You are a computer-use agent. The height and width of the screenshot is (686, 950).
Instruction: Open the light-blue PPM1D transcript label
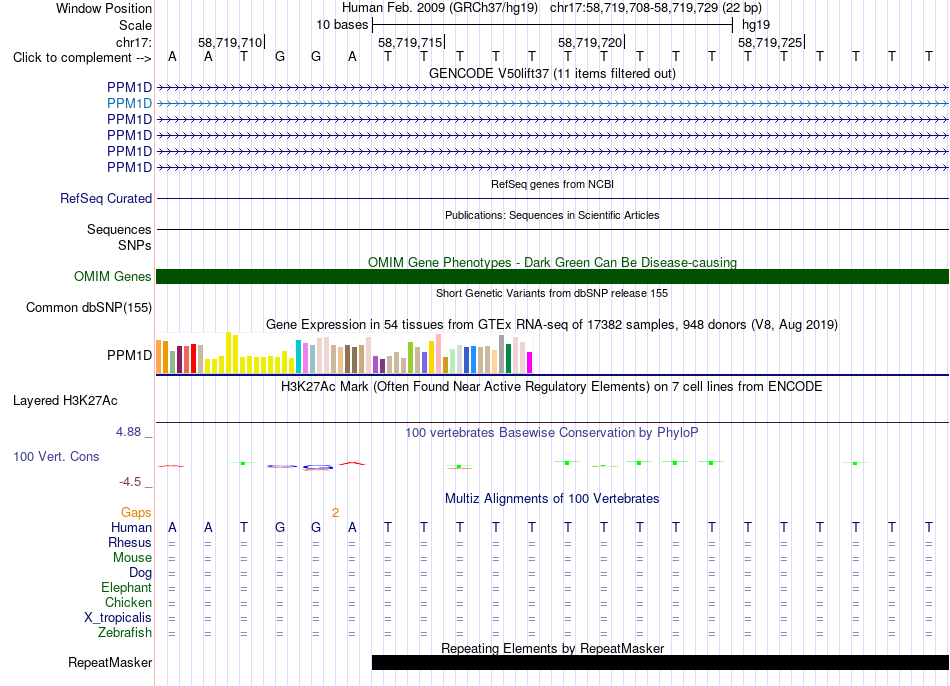[x=129, y=104]
